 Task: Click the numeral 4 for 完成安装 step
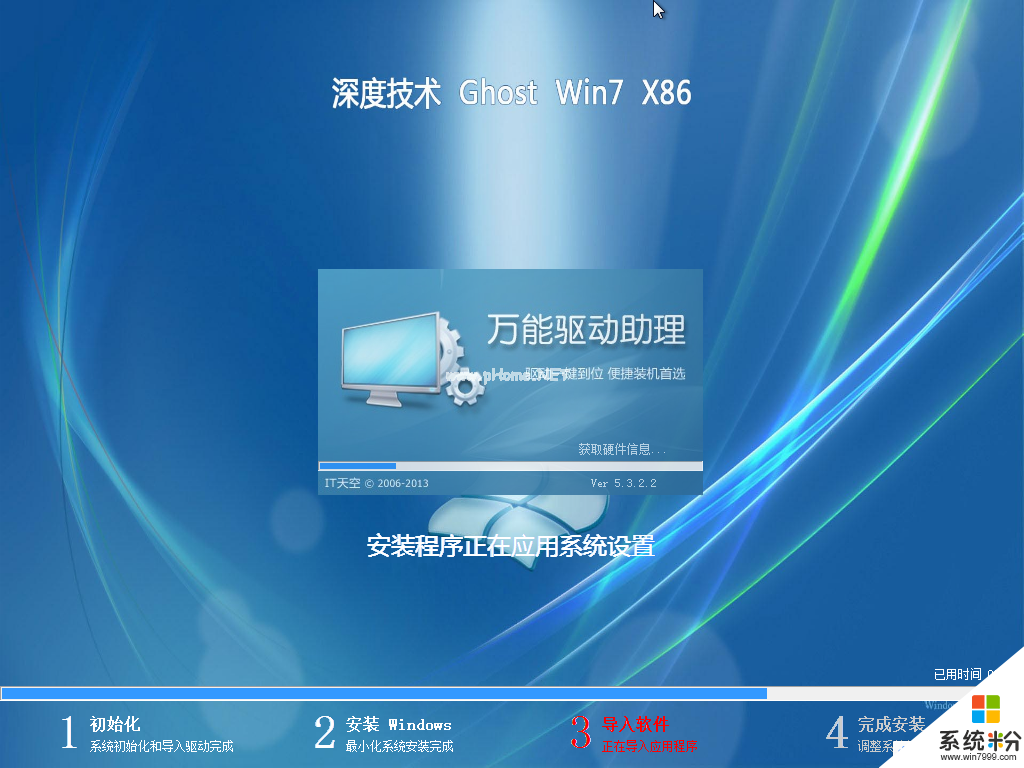tap(837, 732)
